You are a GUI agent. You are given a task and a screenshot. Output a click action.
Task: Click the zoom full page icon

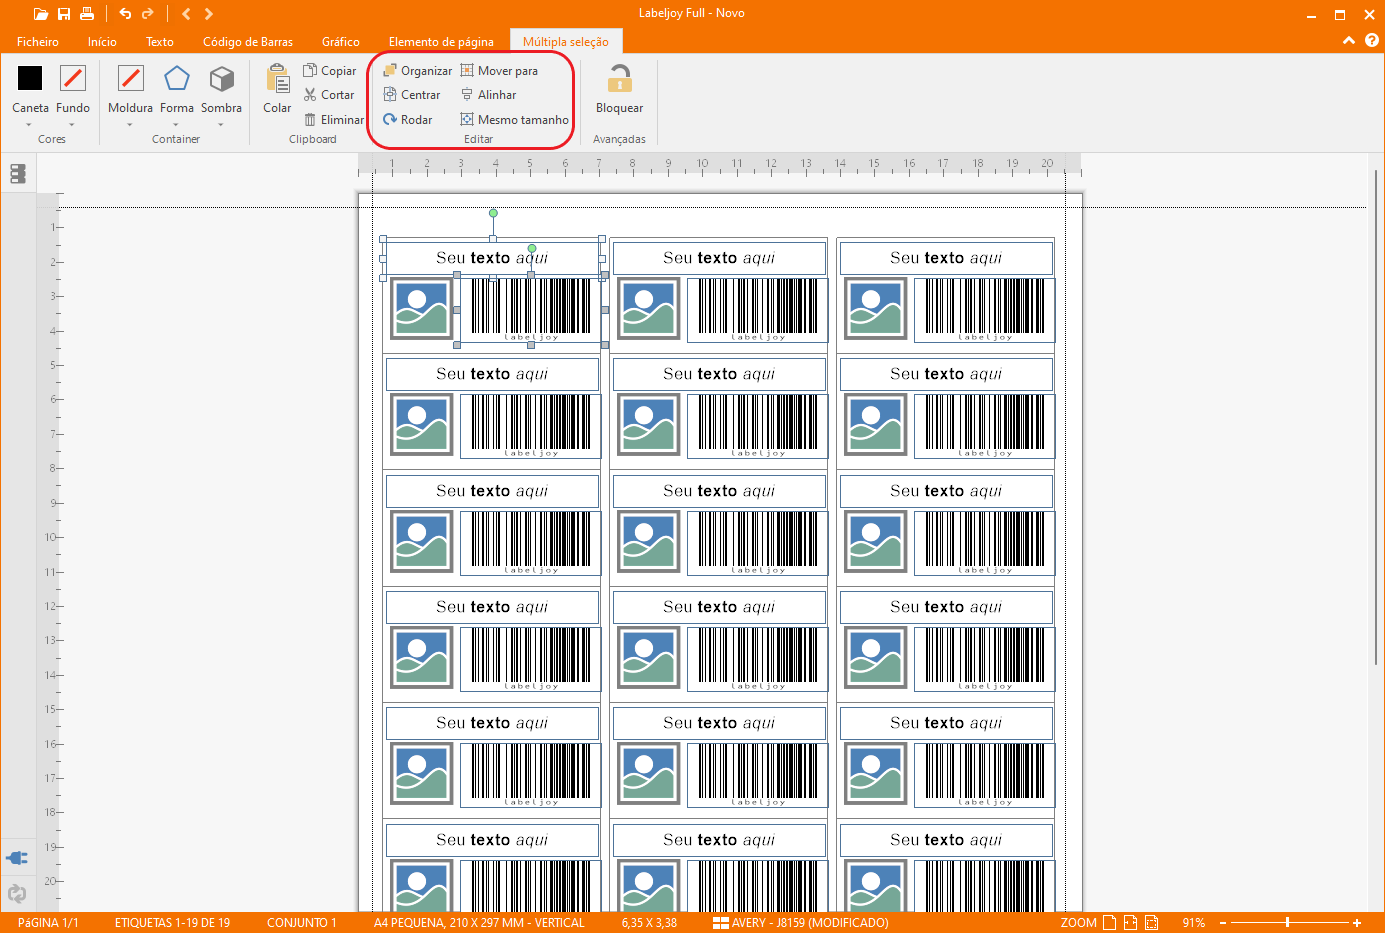(1109, 923)
